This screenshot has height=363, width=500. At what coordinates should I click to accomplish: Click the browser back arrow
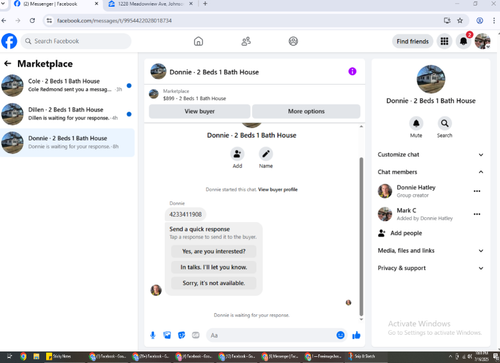4,21
